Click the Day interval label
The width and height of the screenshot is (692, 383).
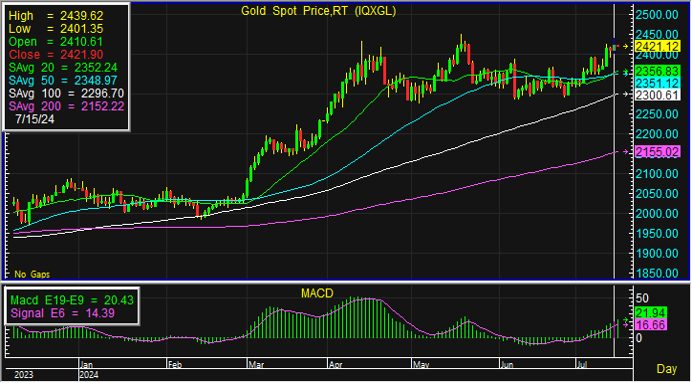coord(667,369)
